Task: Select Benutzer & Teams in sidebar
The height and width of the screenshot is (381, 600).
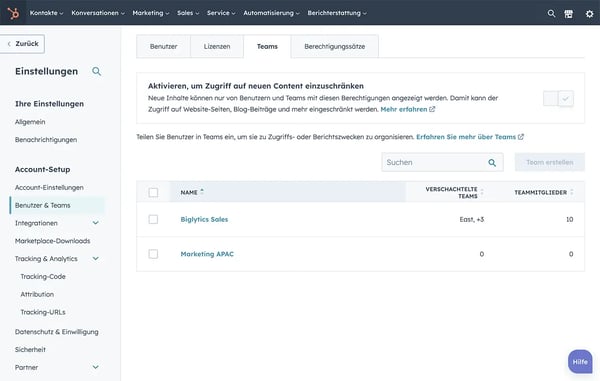Action: tap(57, 205)
